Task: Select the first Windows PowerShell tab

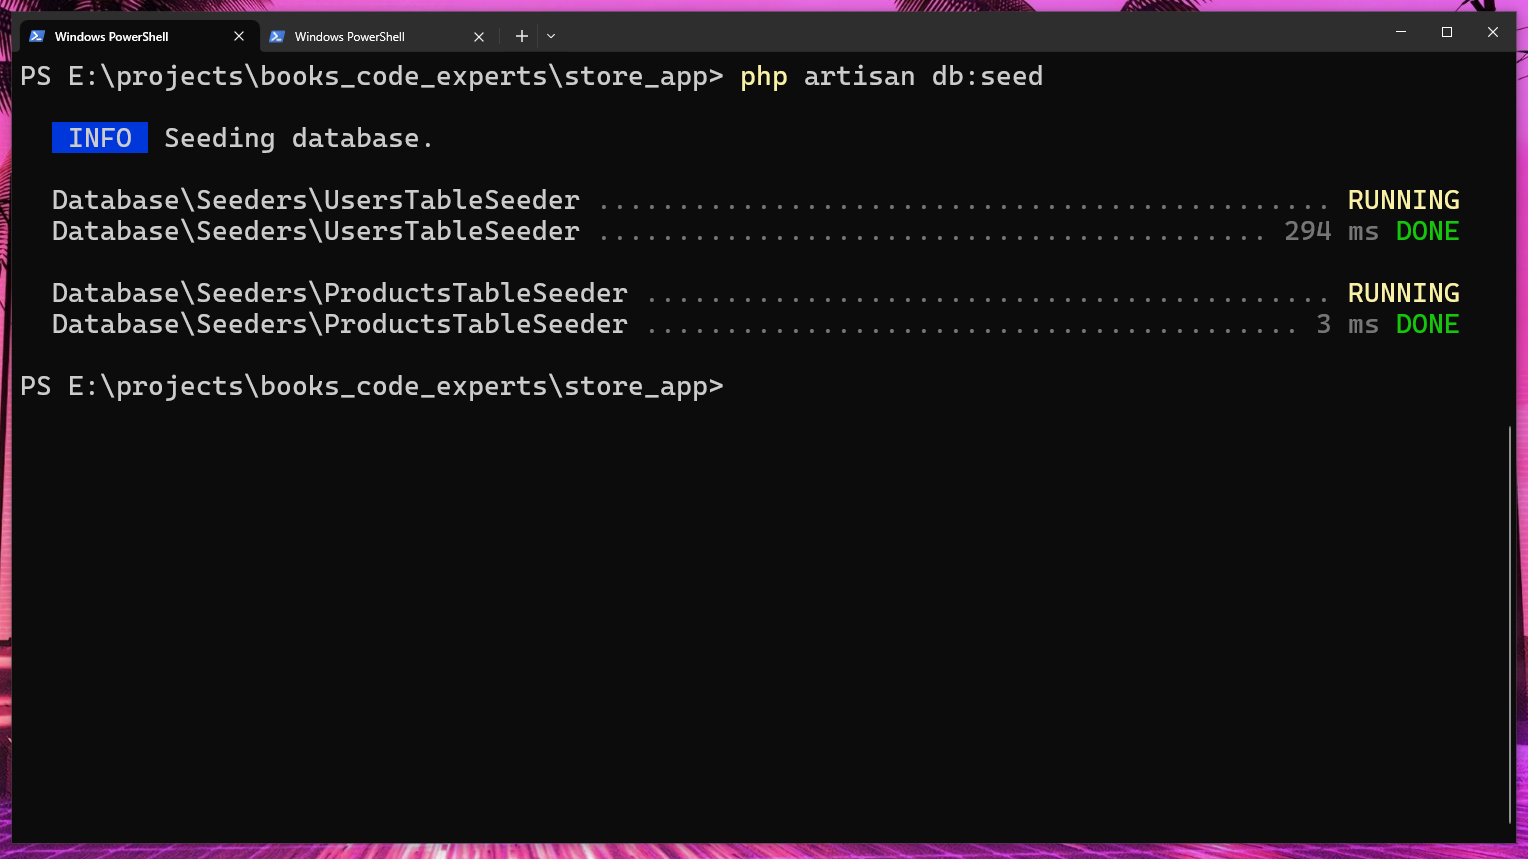Action: pos(111,36)
